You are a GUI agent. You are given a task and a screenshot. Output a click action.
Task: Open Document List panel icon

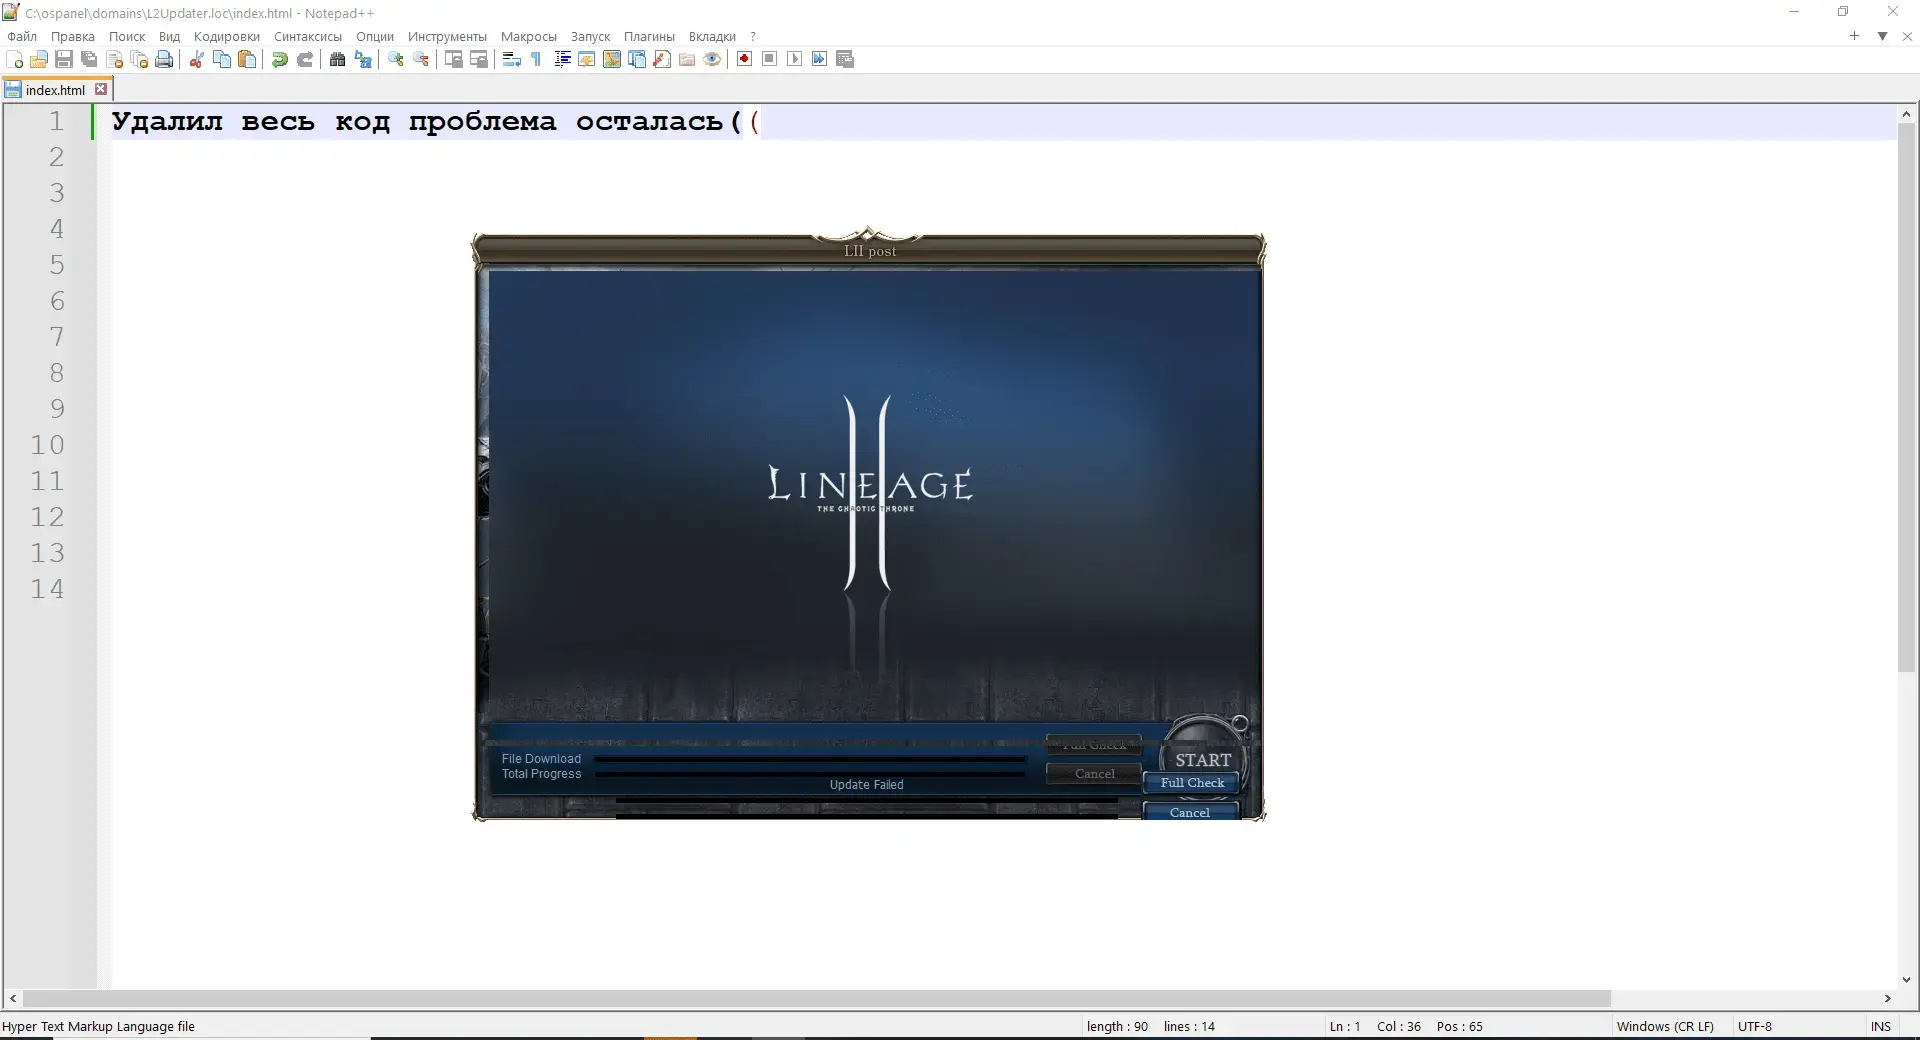(637, 59)
